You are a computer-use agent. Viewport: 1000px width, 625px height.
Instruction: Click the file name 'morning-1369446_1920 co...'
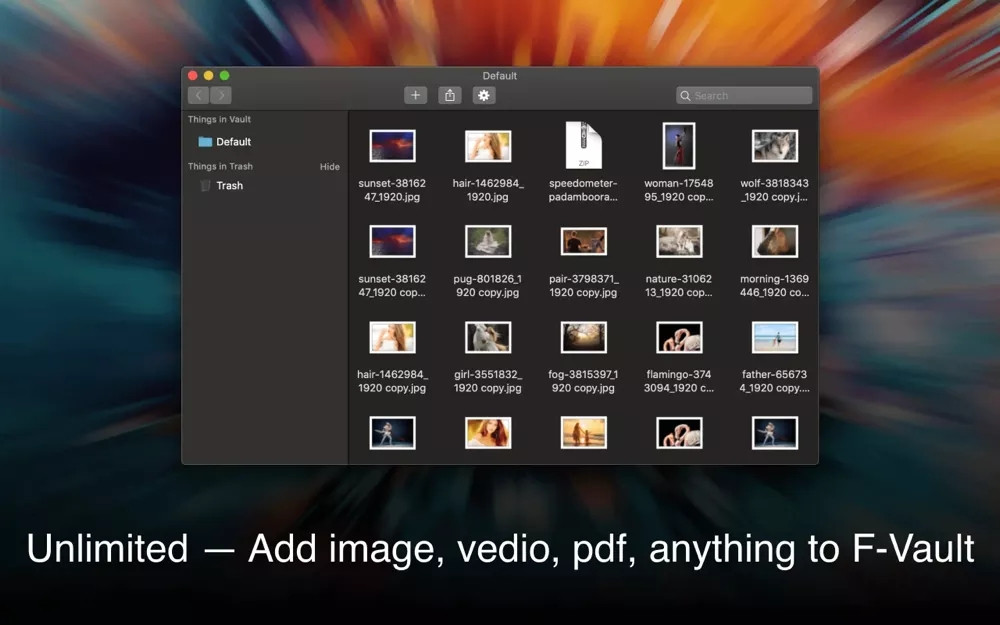[x=774, y=286]
